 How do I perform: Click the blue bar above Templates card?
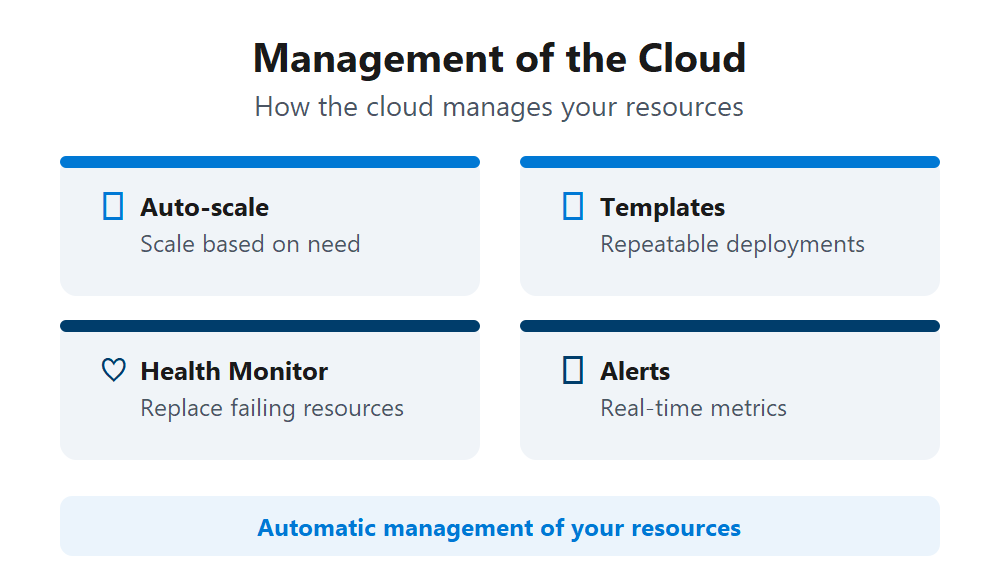click(730, 160)
